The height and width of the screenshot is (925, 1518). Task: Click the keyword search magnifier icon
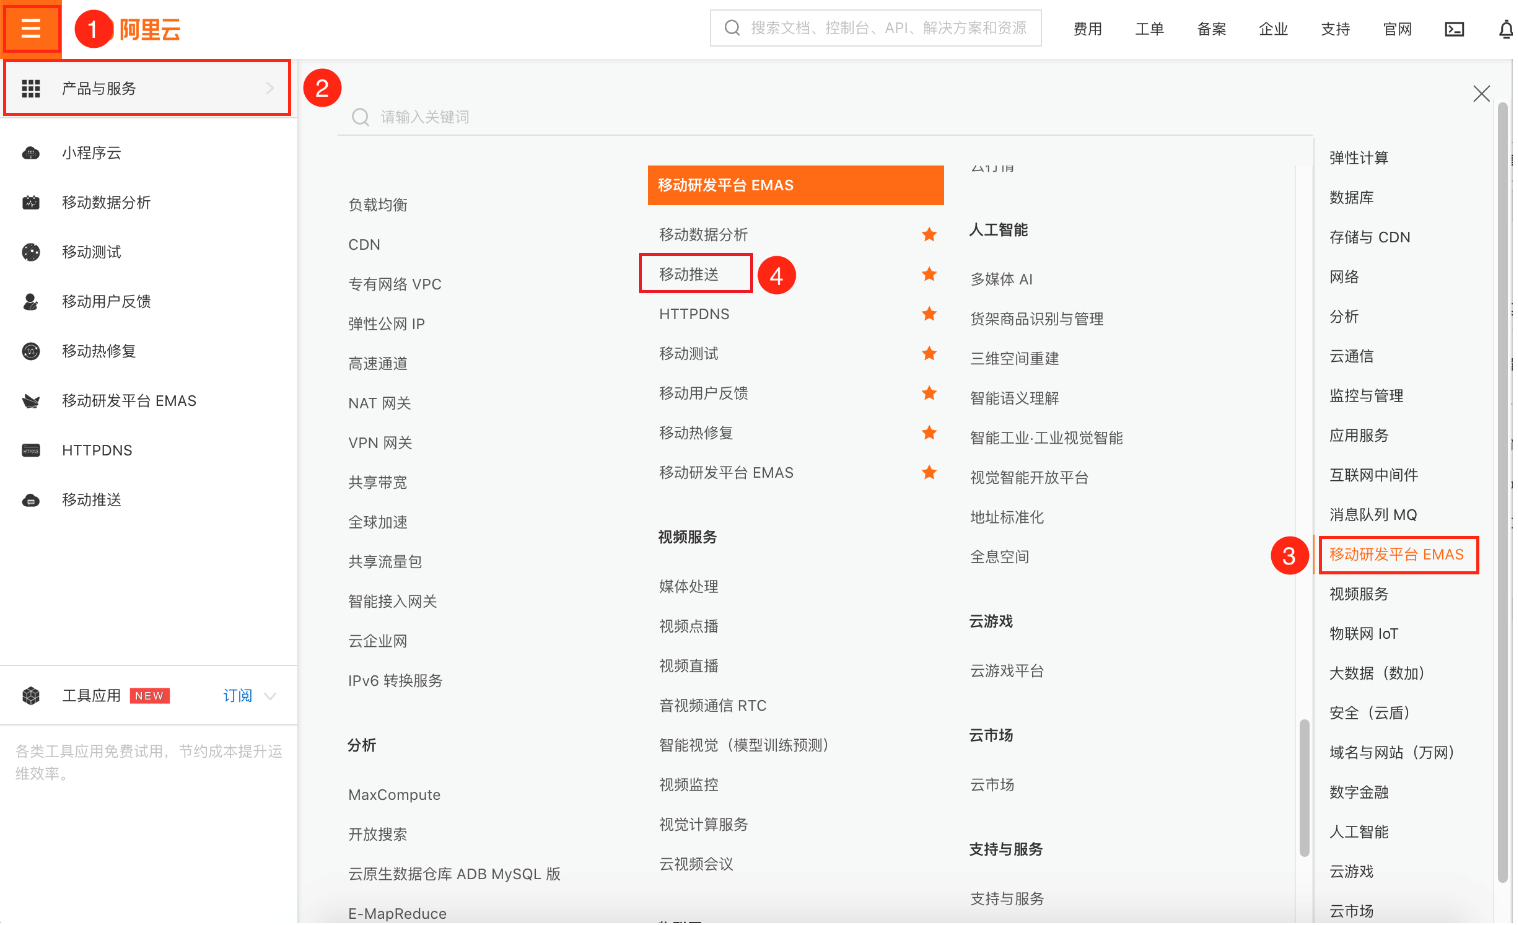[361, 117]
